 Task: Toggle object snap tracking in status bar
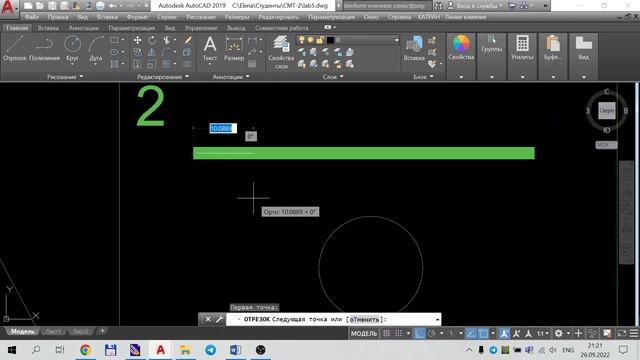point(471,333)
